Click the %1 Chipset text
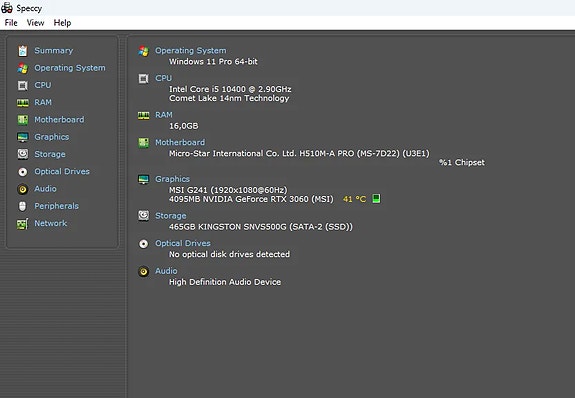Image resolution: width=575 pixels, height=398 pixels. click(462, 163)
